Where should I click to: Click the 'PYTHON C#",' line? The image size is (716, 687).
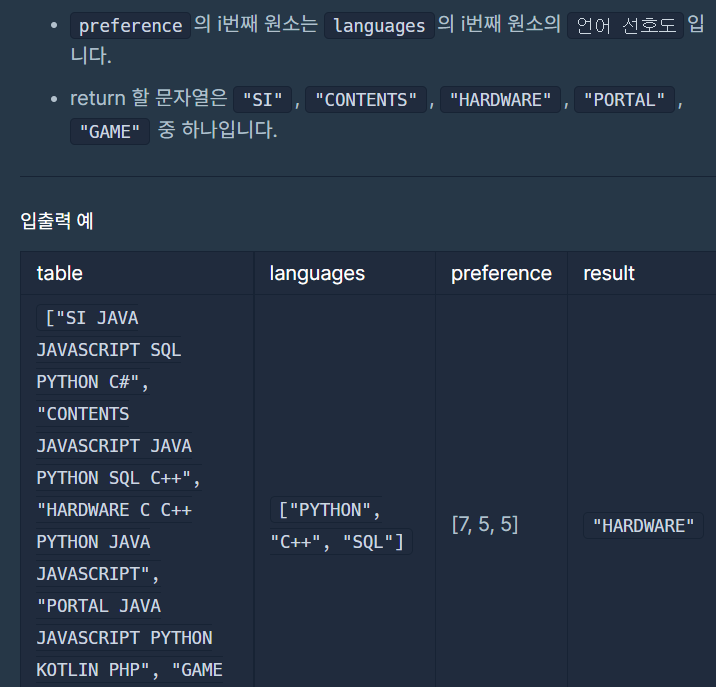pos(93,382)
